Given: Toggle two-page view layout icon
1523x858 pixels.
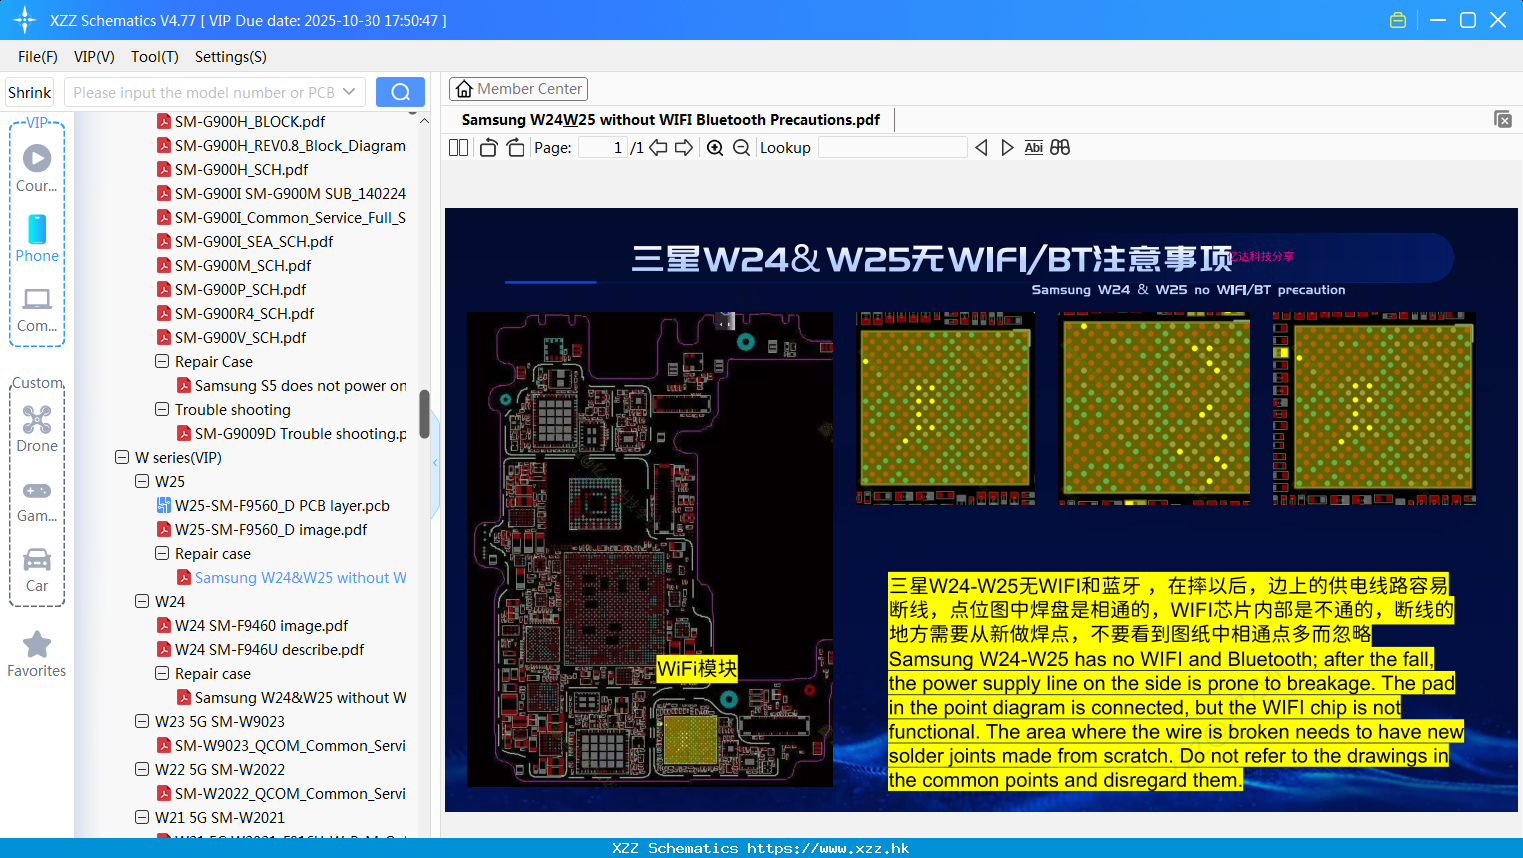Looking at the screenshot, I should tap(458, 148).
